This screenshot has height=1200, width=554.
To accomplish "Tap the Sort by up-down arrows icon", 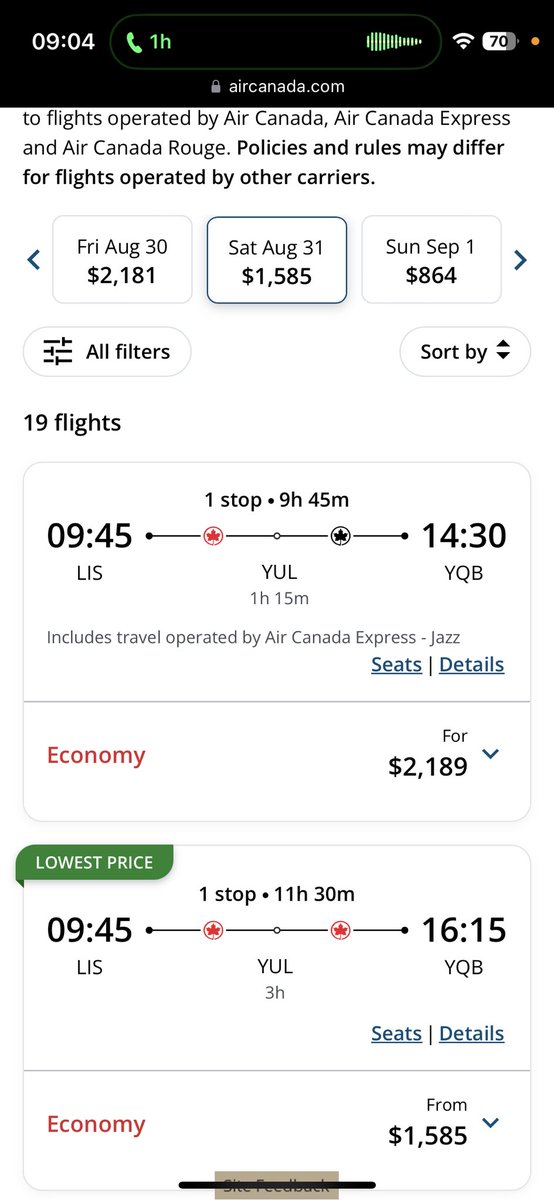I will [x=503, y=351].
